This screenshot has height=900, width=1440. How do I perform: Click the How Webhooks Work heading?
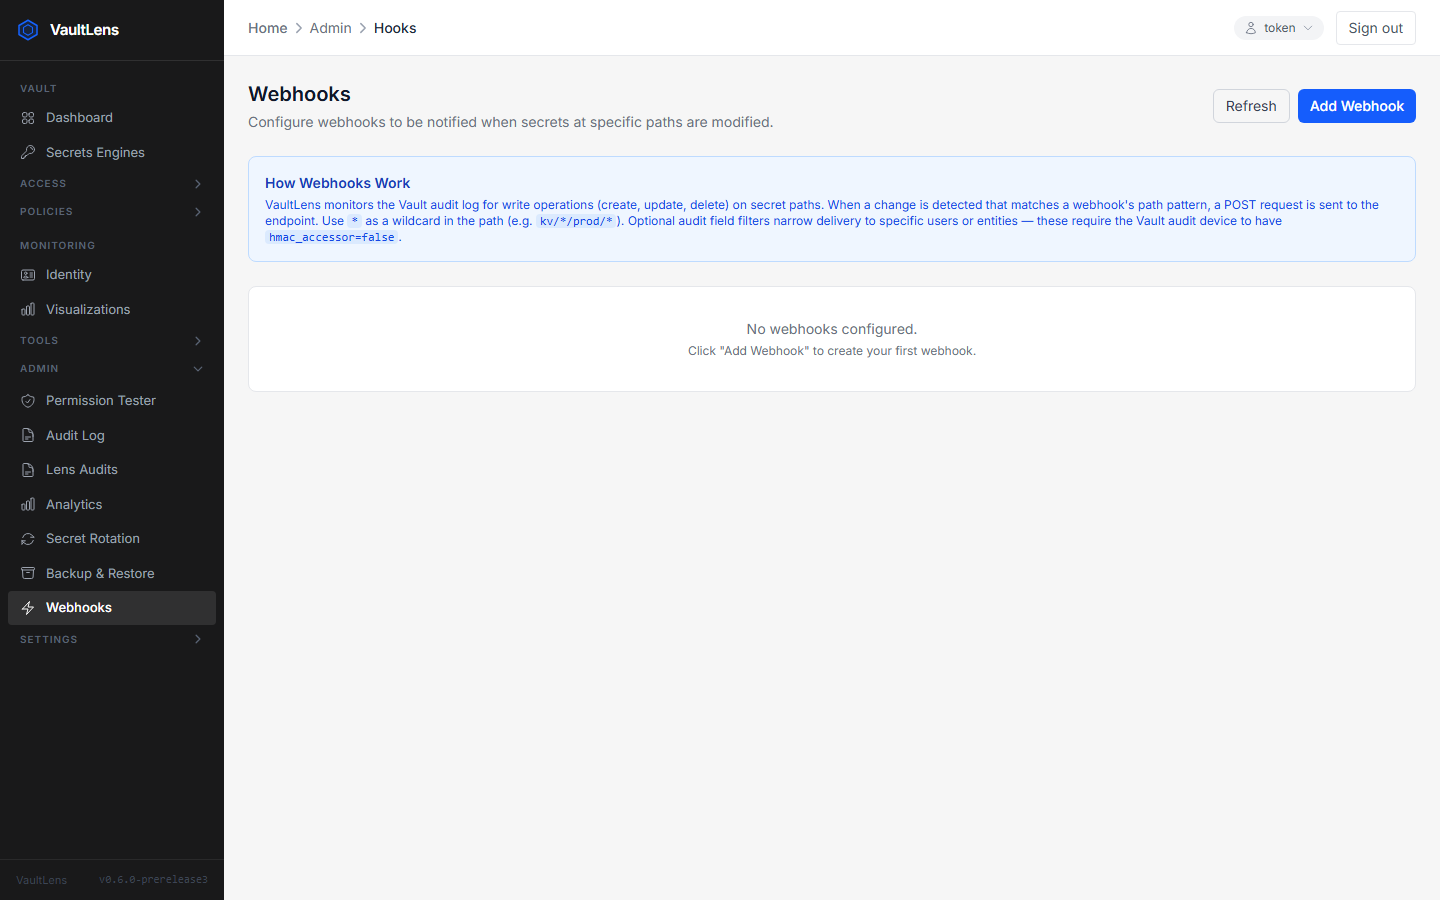[337, 183]
